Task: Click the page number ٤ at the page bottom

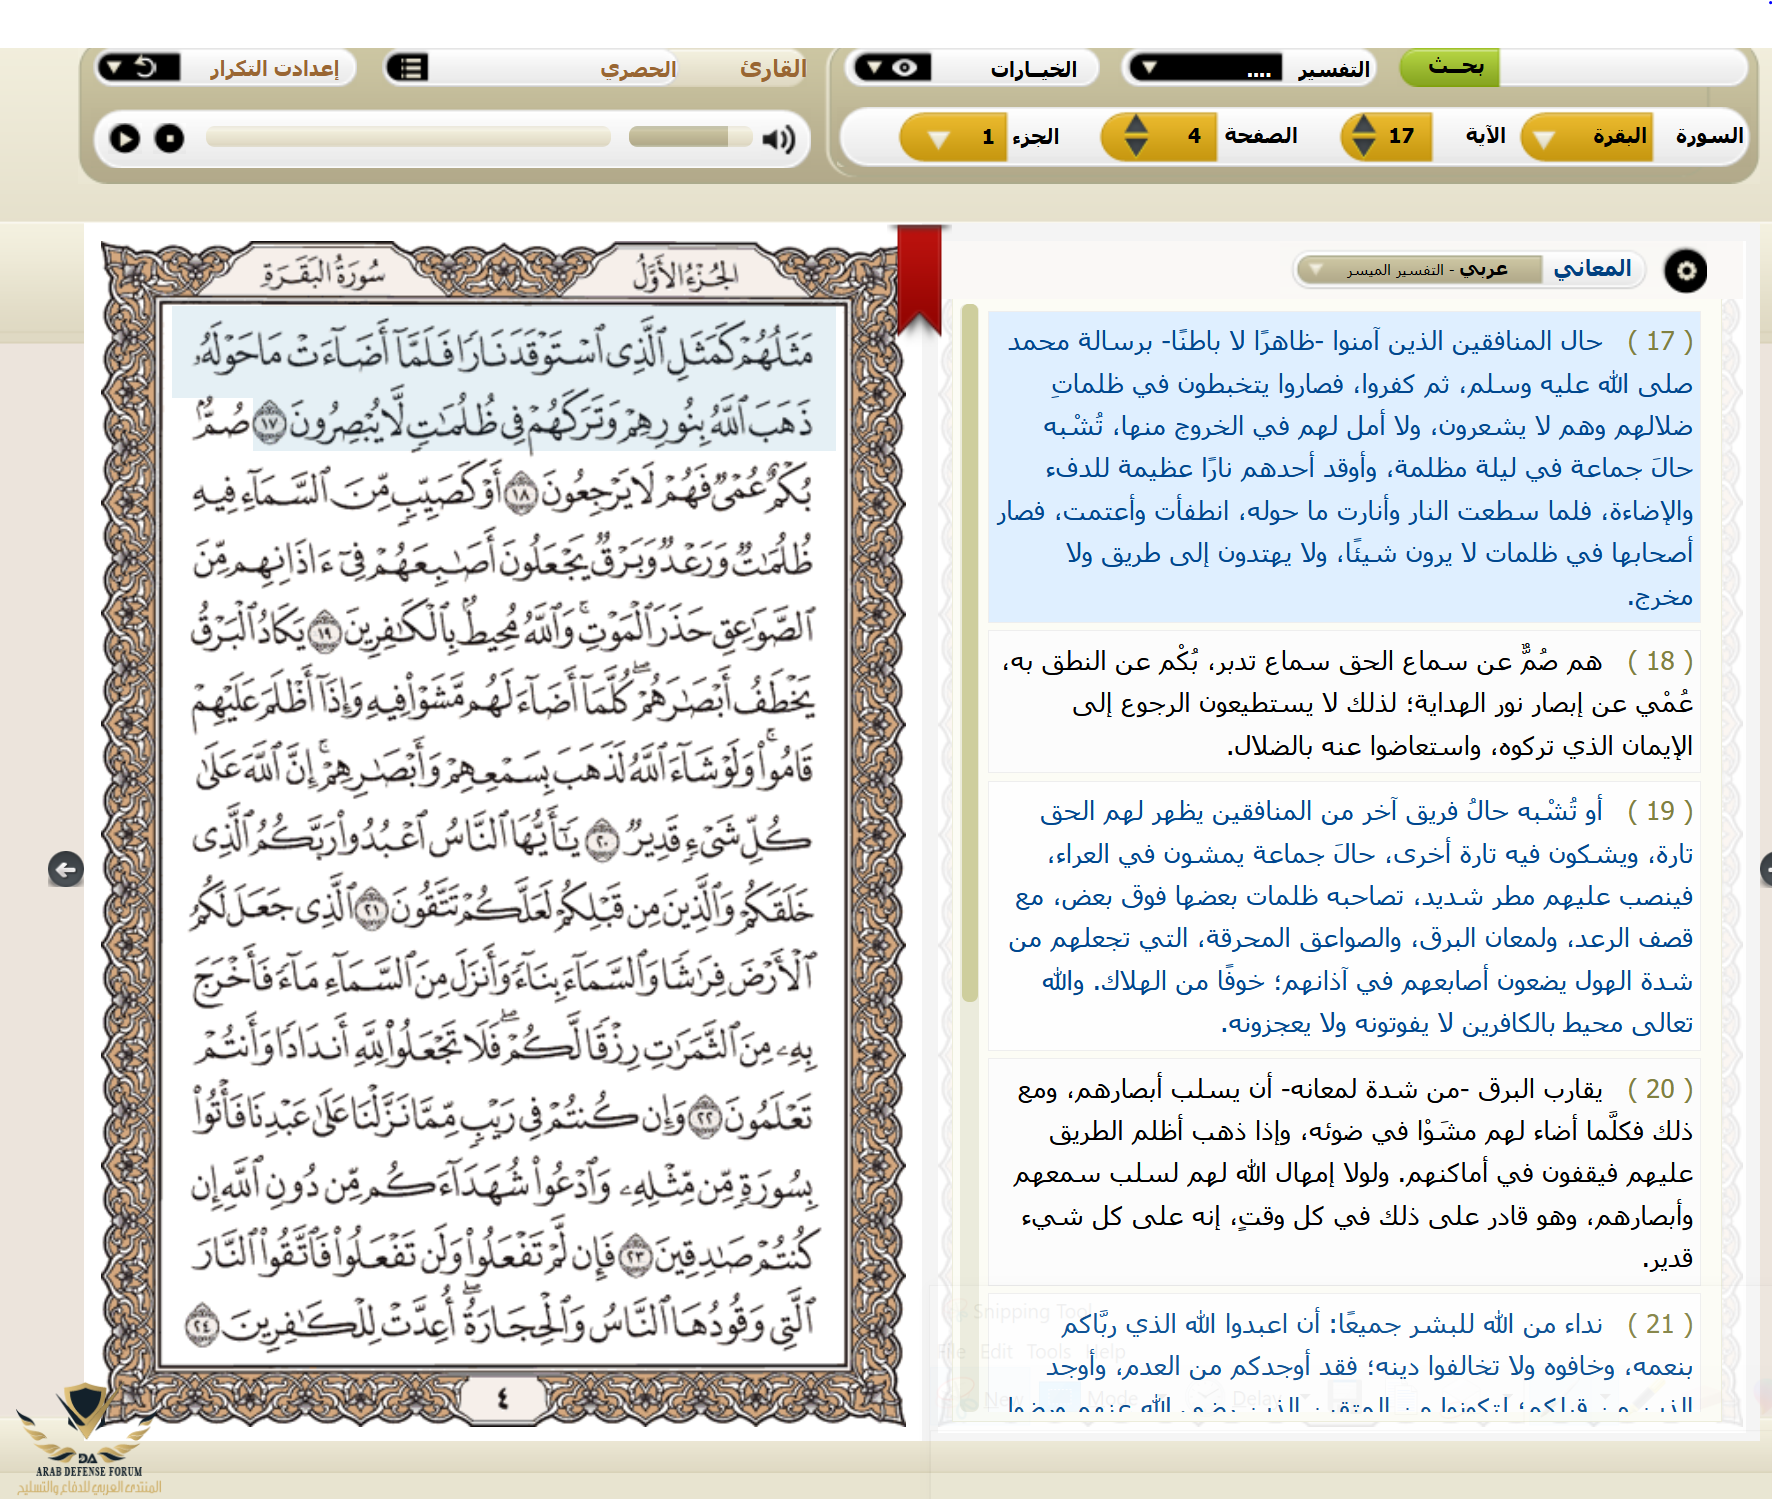Action: [x=503, y=1399]
